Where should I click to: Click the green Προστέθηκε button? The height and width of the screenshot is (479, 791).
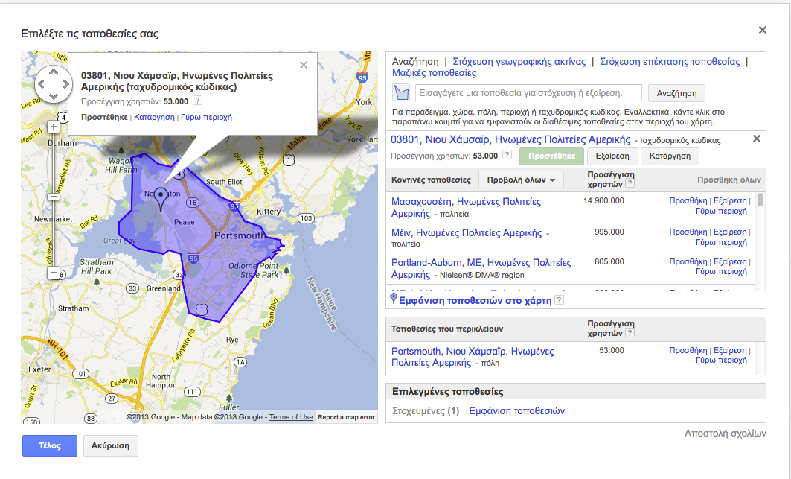pyautogui.click(x=551, y=156)
